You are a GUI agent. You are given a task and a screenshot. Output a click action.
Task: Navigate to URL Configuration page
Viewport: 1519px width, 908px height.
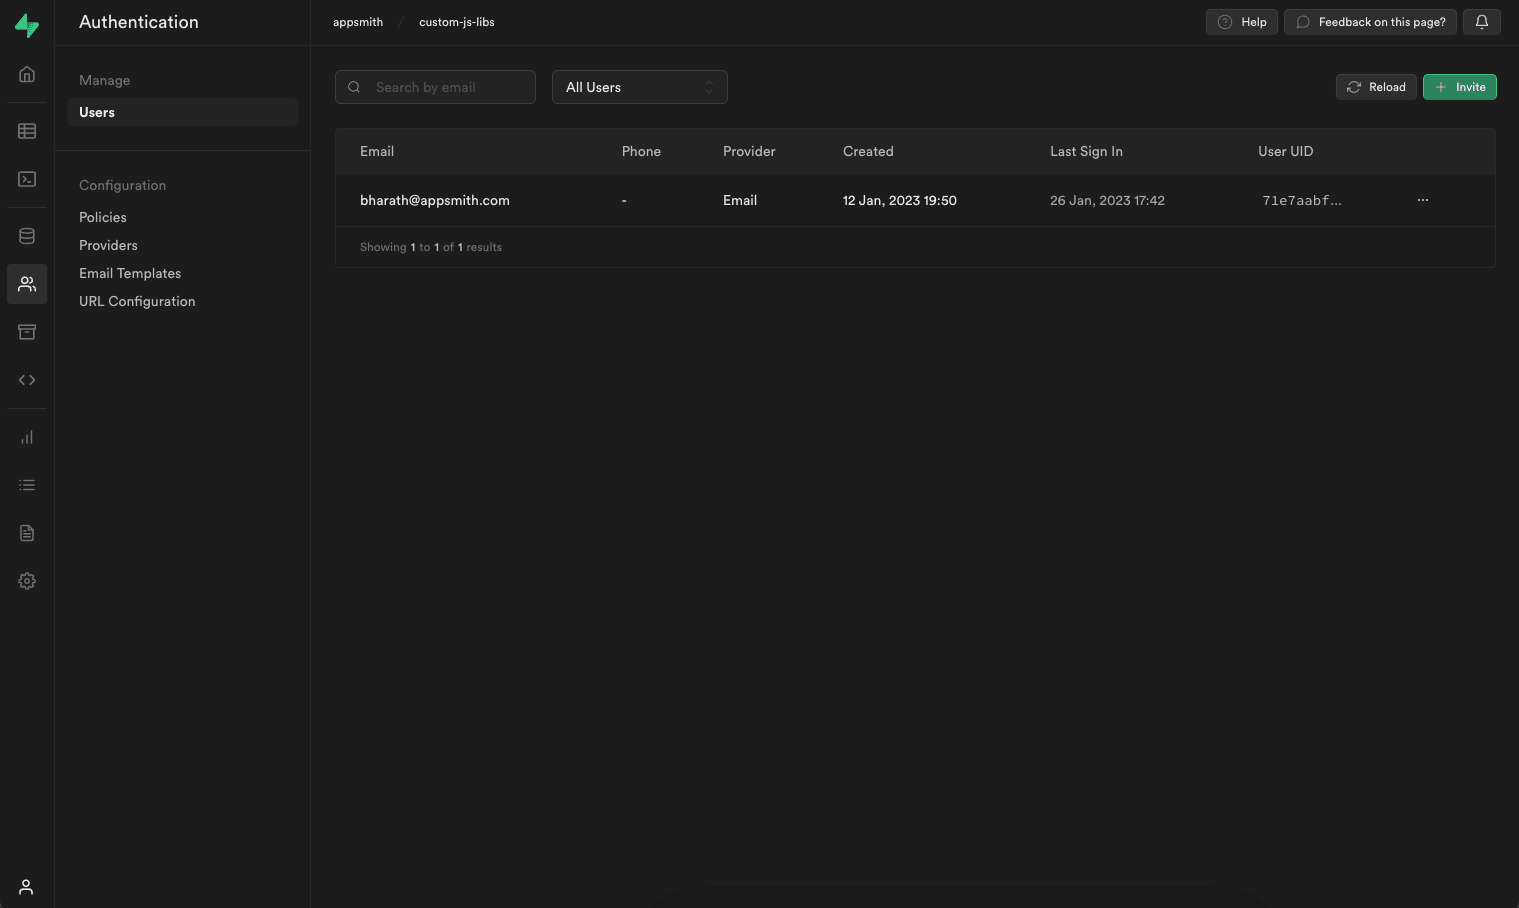[137, 301]
